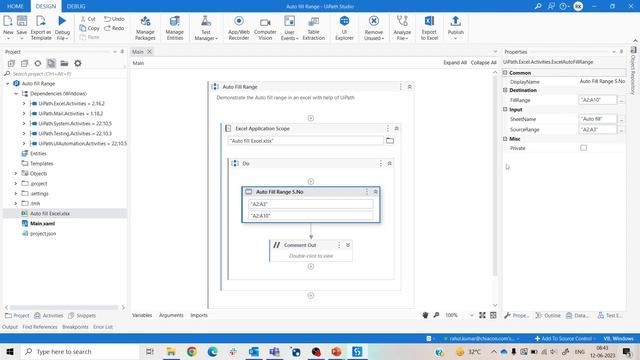
Task: Export workflow to Excel
Action: coord(429,27)
